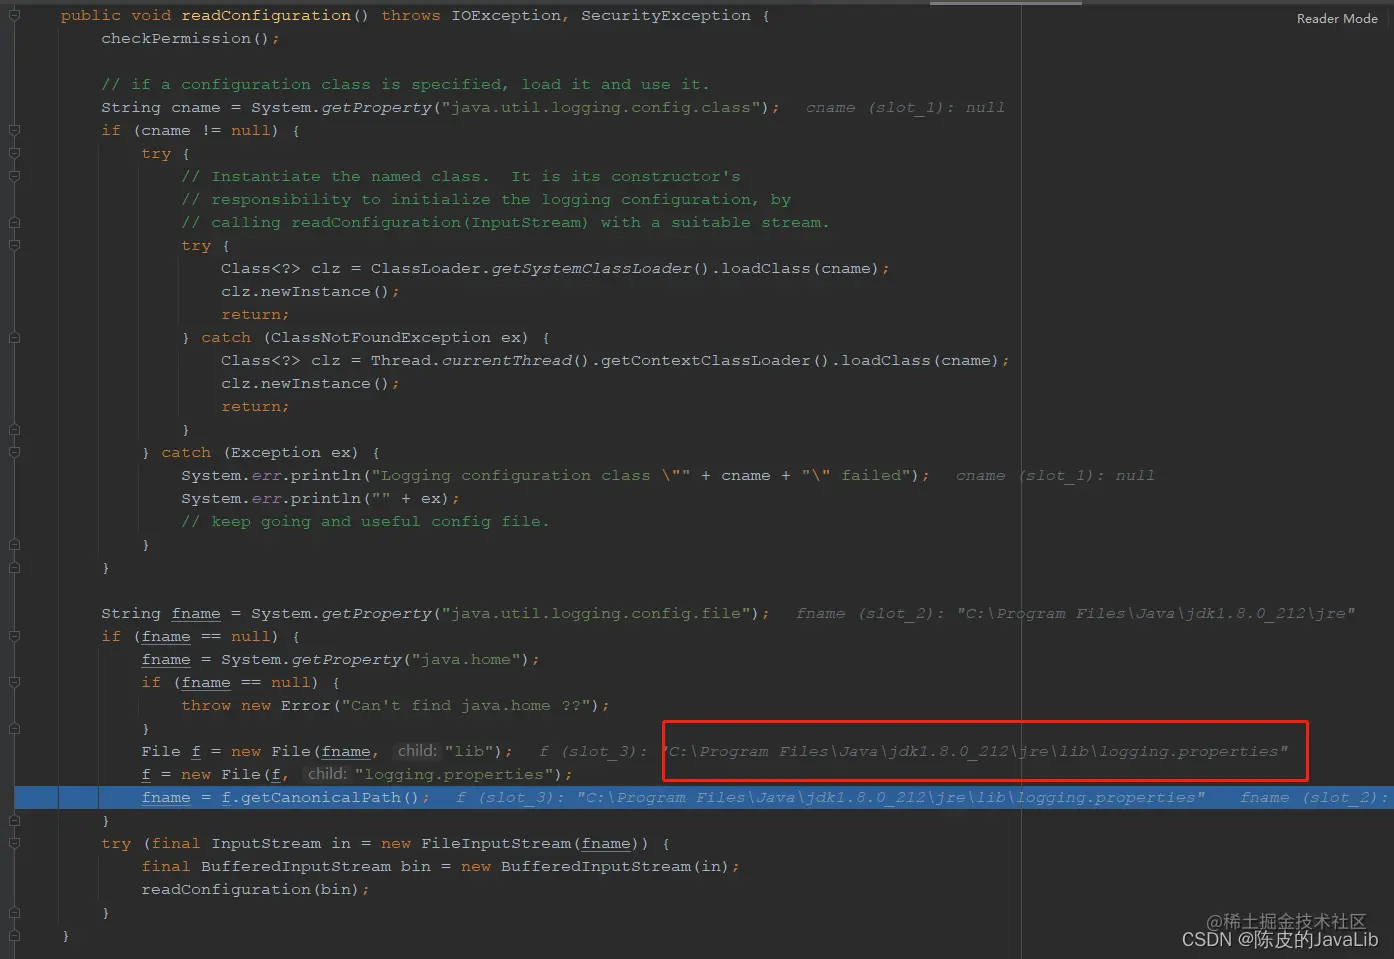Viewport: 1394px width, 959px height.
Task: Click 'getSystemClassLoader' in the ClassLoader line
Action: tap(591, 269)
